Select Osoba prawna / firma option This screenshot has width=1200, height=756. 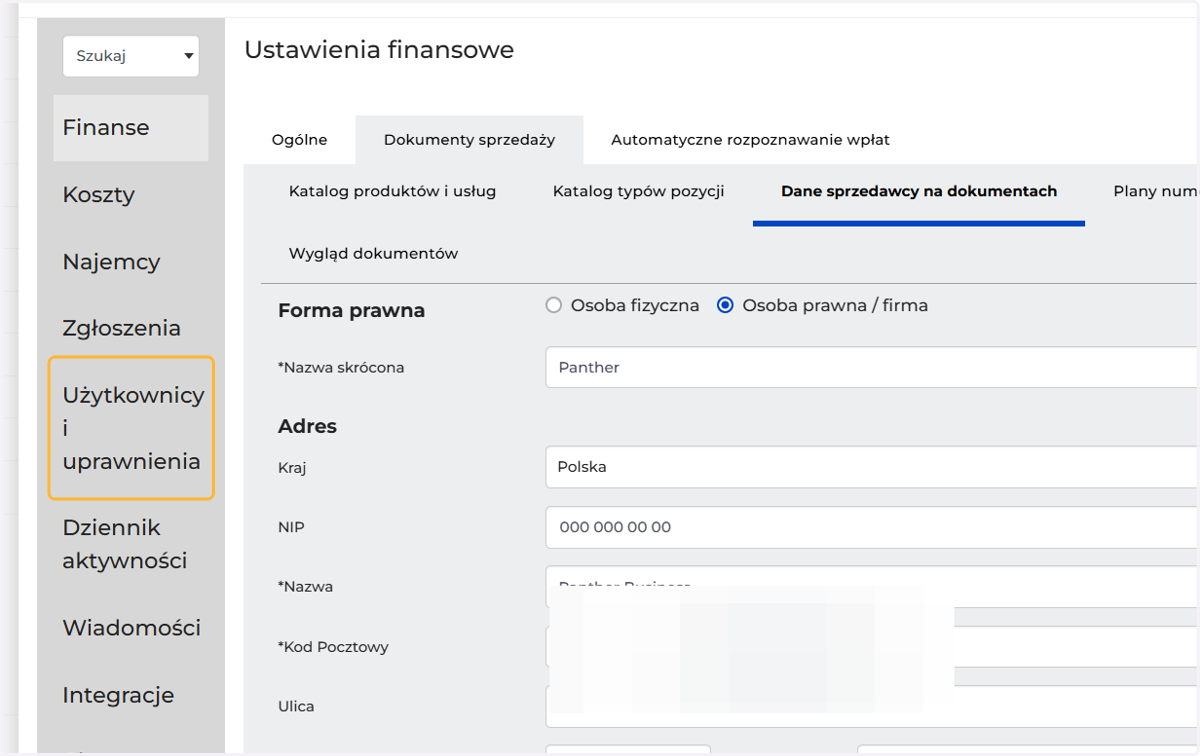click(x=726, y=306)
